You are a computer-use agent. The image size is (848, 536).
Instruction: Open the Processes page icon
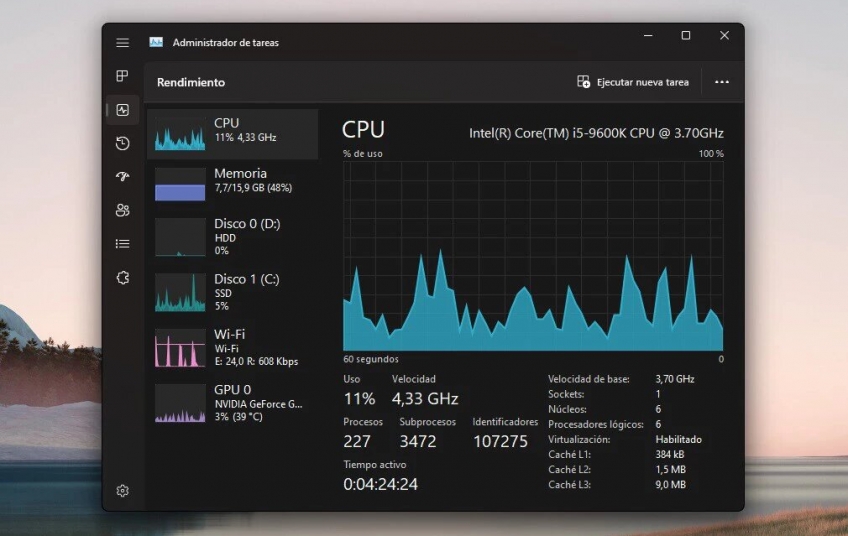tap(122, 76)
